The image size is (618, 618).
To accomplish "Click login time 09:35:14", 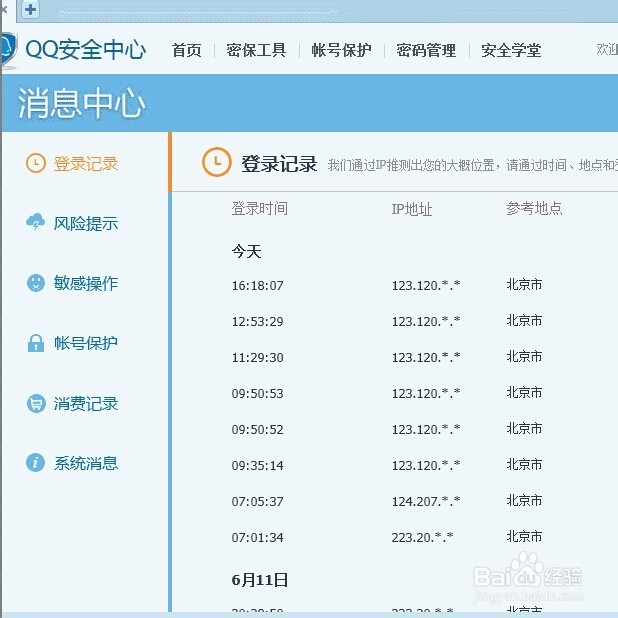I will [x=257, y=465].
